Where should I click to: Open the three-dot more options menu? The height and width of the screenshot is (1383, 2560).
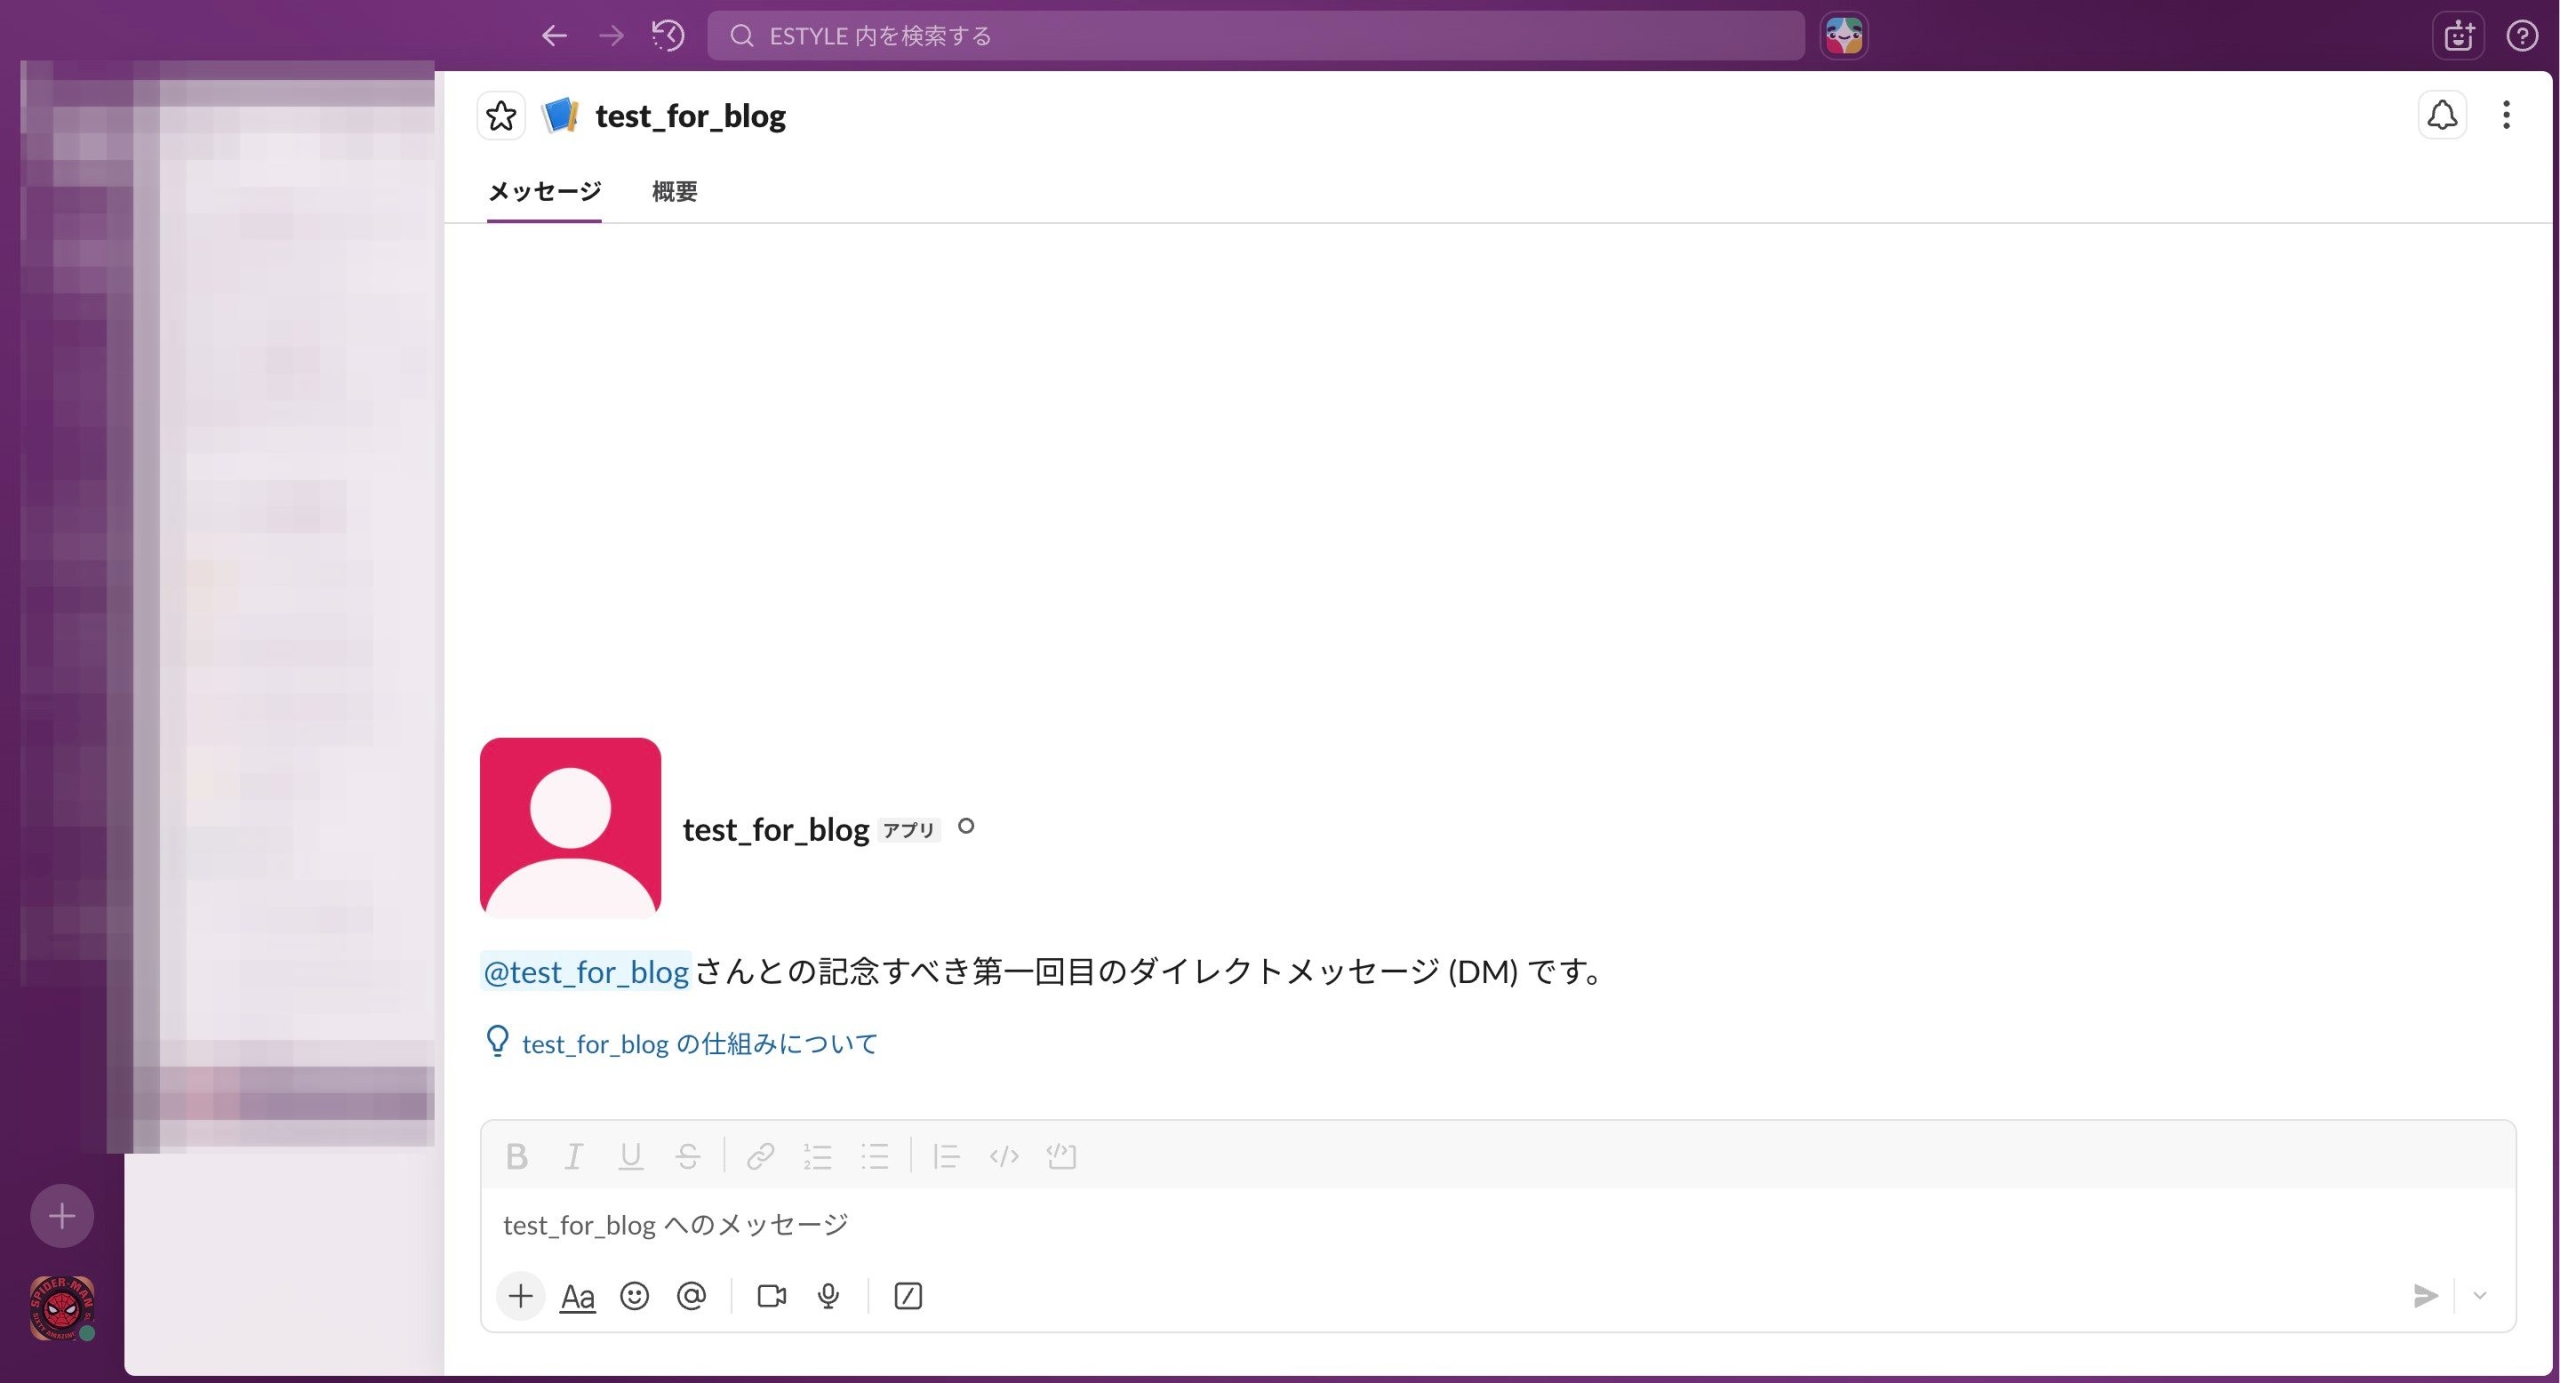pos(2505,116)
